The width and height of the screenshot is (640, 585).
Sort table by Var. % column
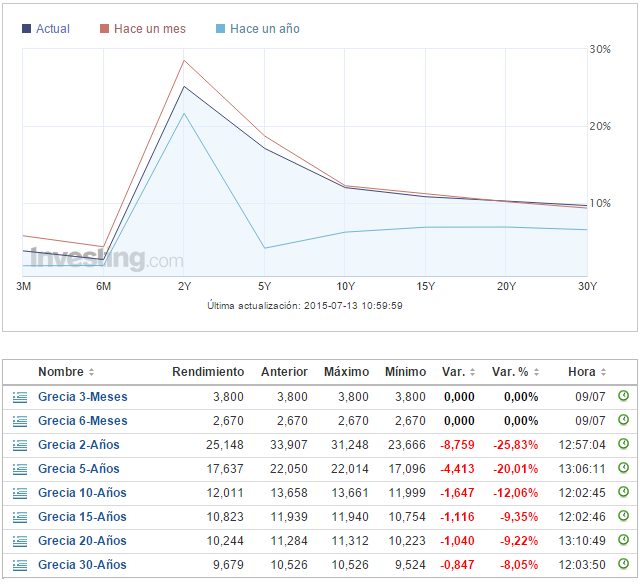515,372
